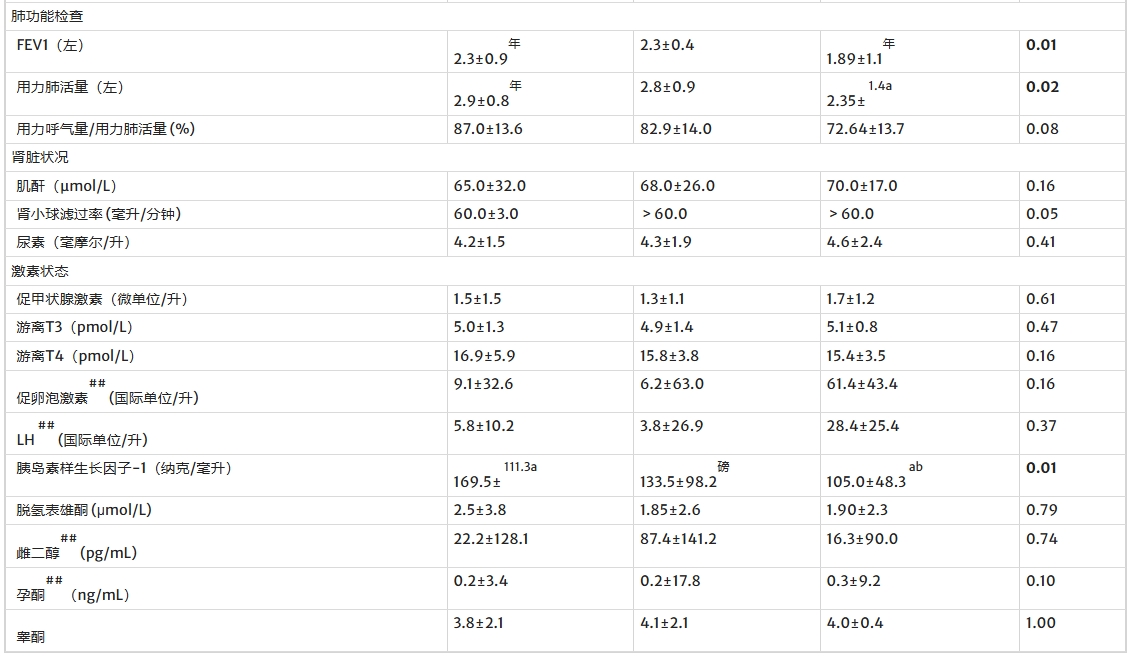The image size is (1131, 656).
Task: Click the 尿素 row p-value 0.41
Action: click(x=1040, y=242)
